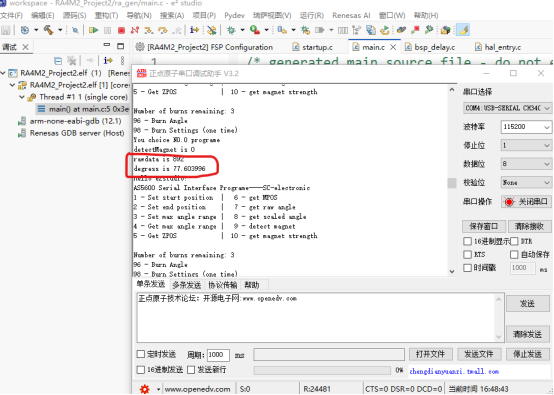The width and height of the screenshot is (554, 395).
Task: Enable the 定时发送 checkbox
Action: tap(141, 354)
